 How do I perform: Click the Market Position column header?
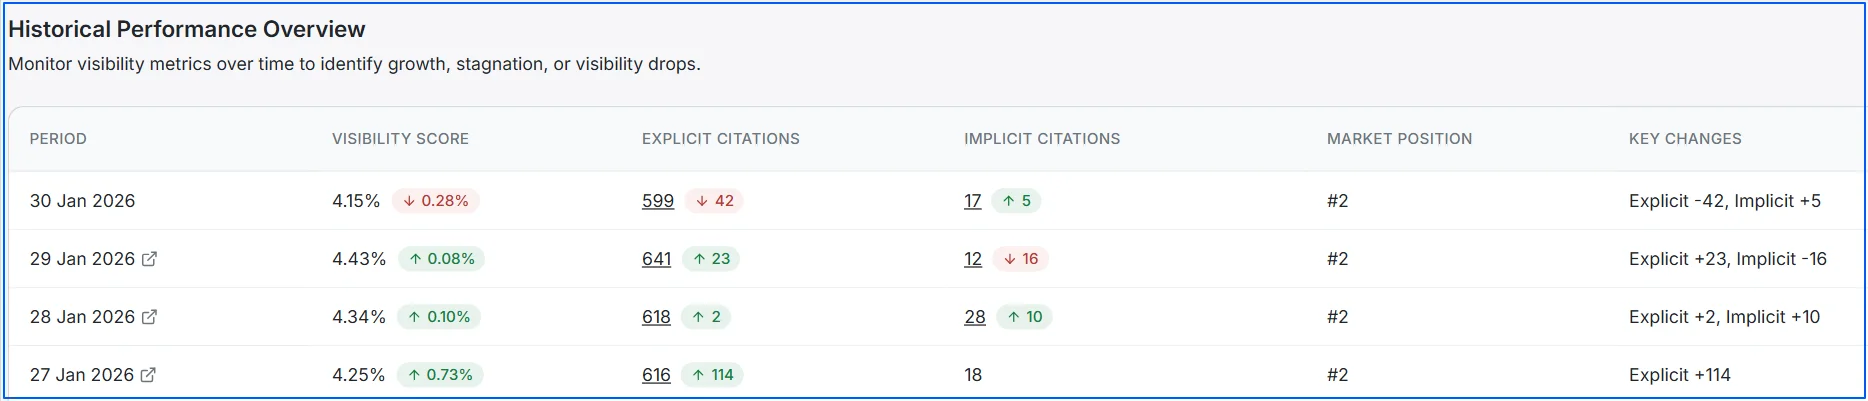pos(1399,139)
